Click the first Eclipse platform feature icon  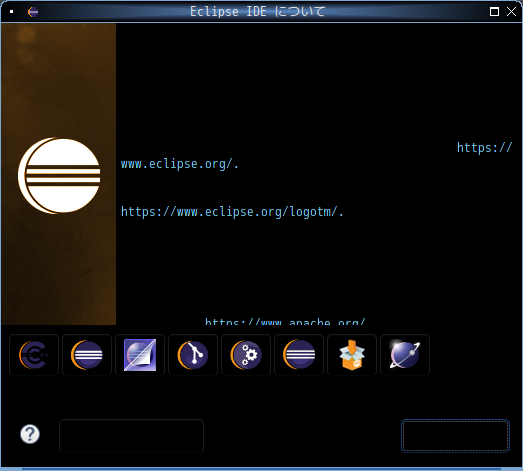pyautogui.click(x=87, y=355)
